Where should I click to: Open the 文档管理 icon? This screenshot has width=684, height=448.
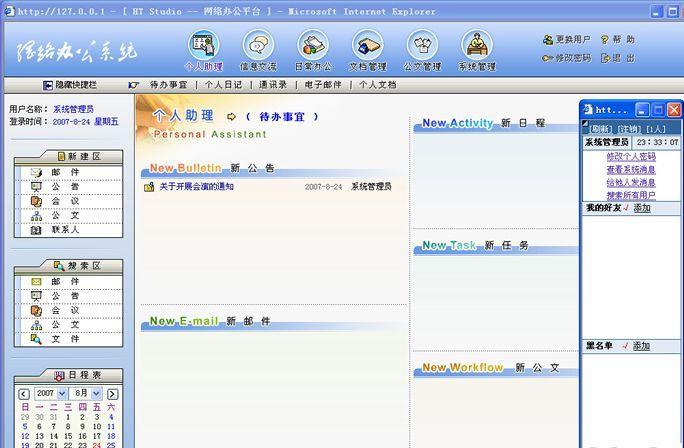pos(367,46)
